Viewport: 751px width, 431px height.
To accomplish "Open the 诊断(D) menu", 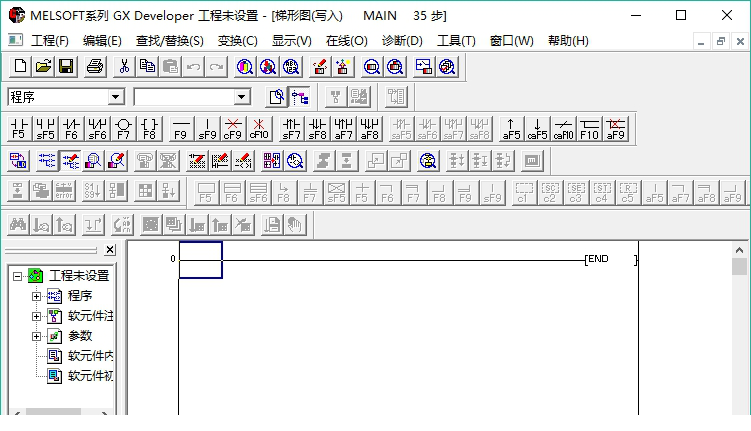I will pyautogui.click(x=402, y=41).
